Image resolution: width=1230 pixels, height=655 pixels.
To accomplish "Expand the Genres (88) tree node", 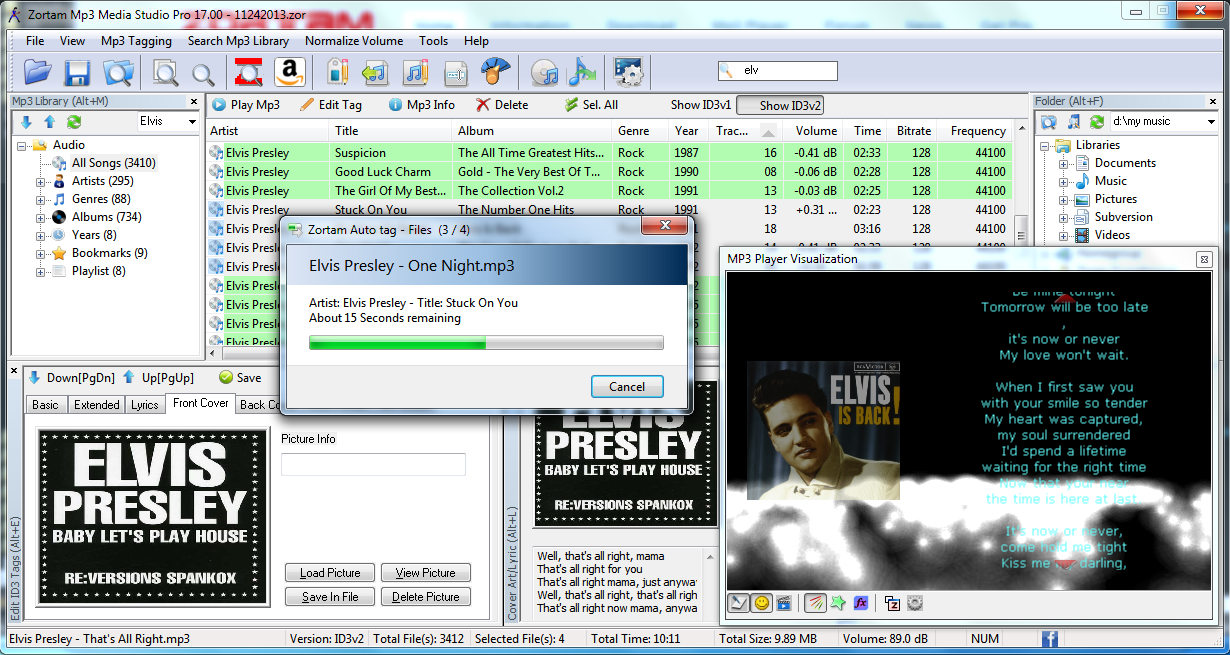I will tap(41, 200).
